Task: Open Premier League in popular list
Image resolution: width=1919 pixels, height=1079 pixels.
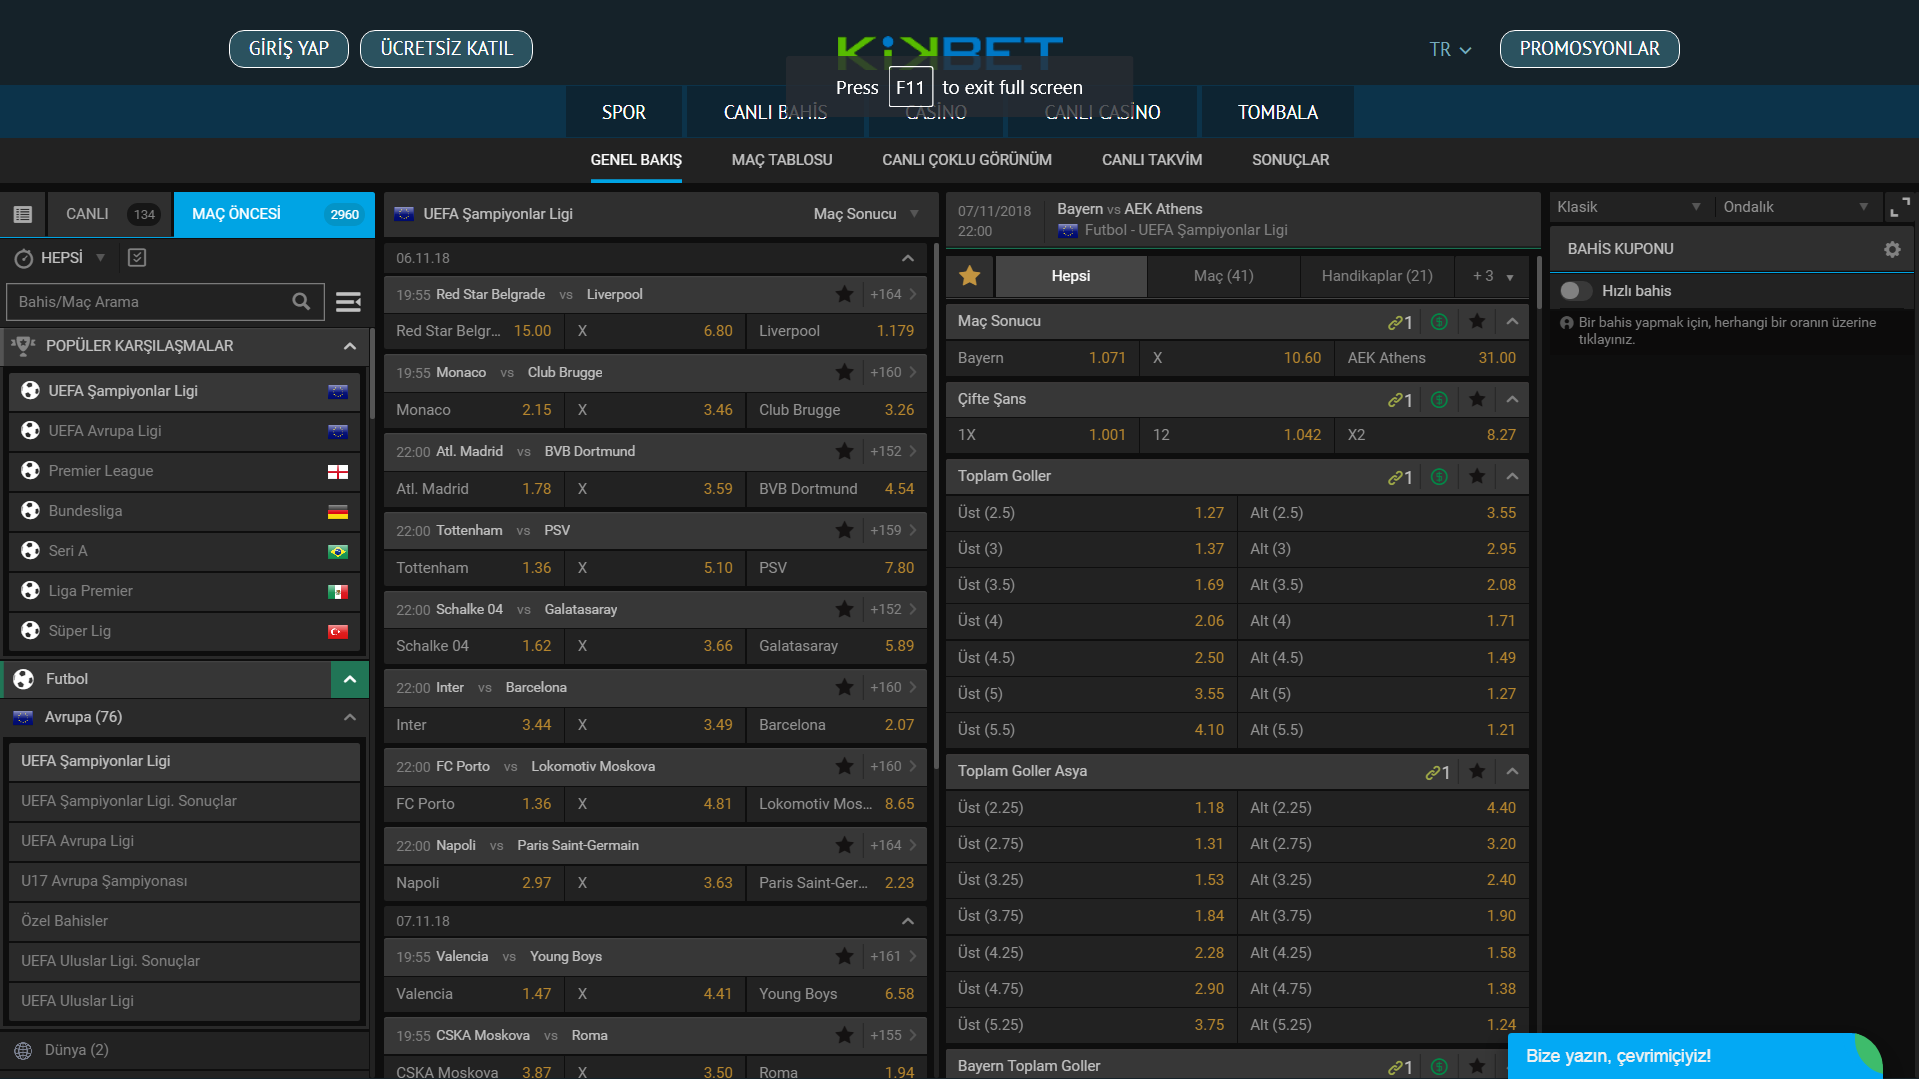Action: coord(184,471)
